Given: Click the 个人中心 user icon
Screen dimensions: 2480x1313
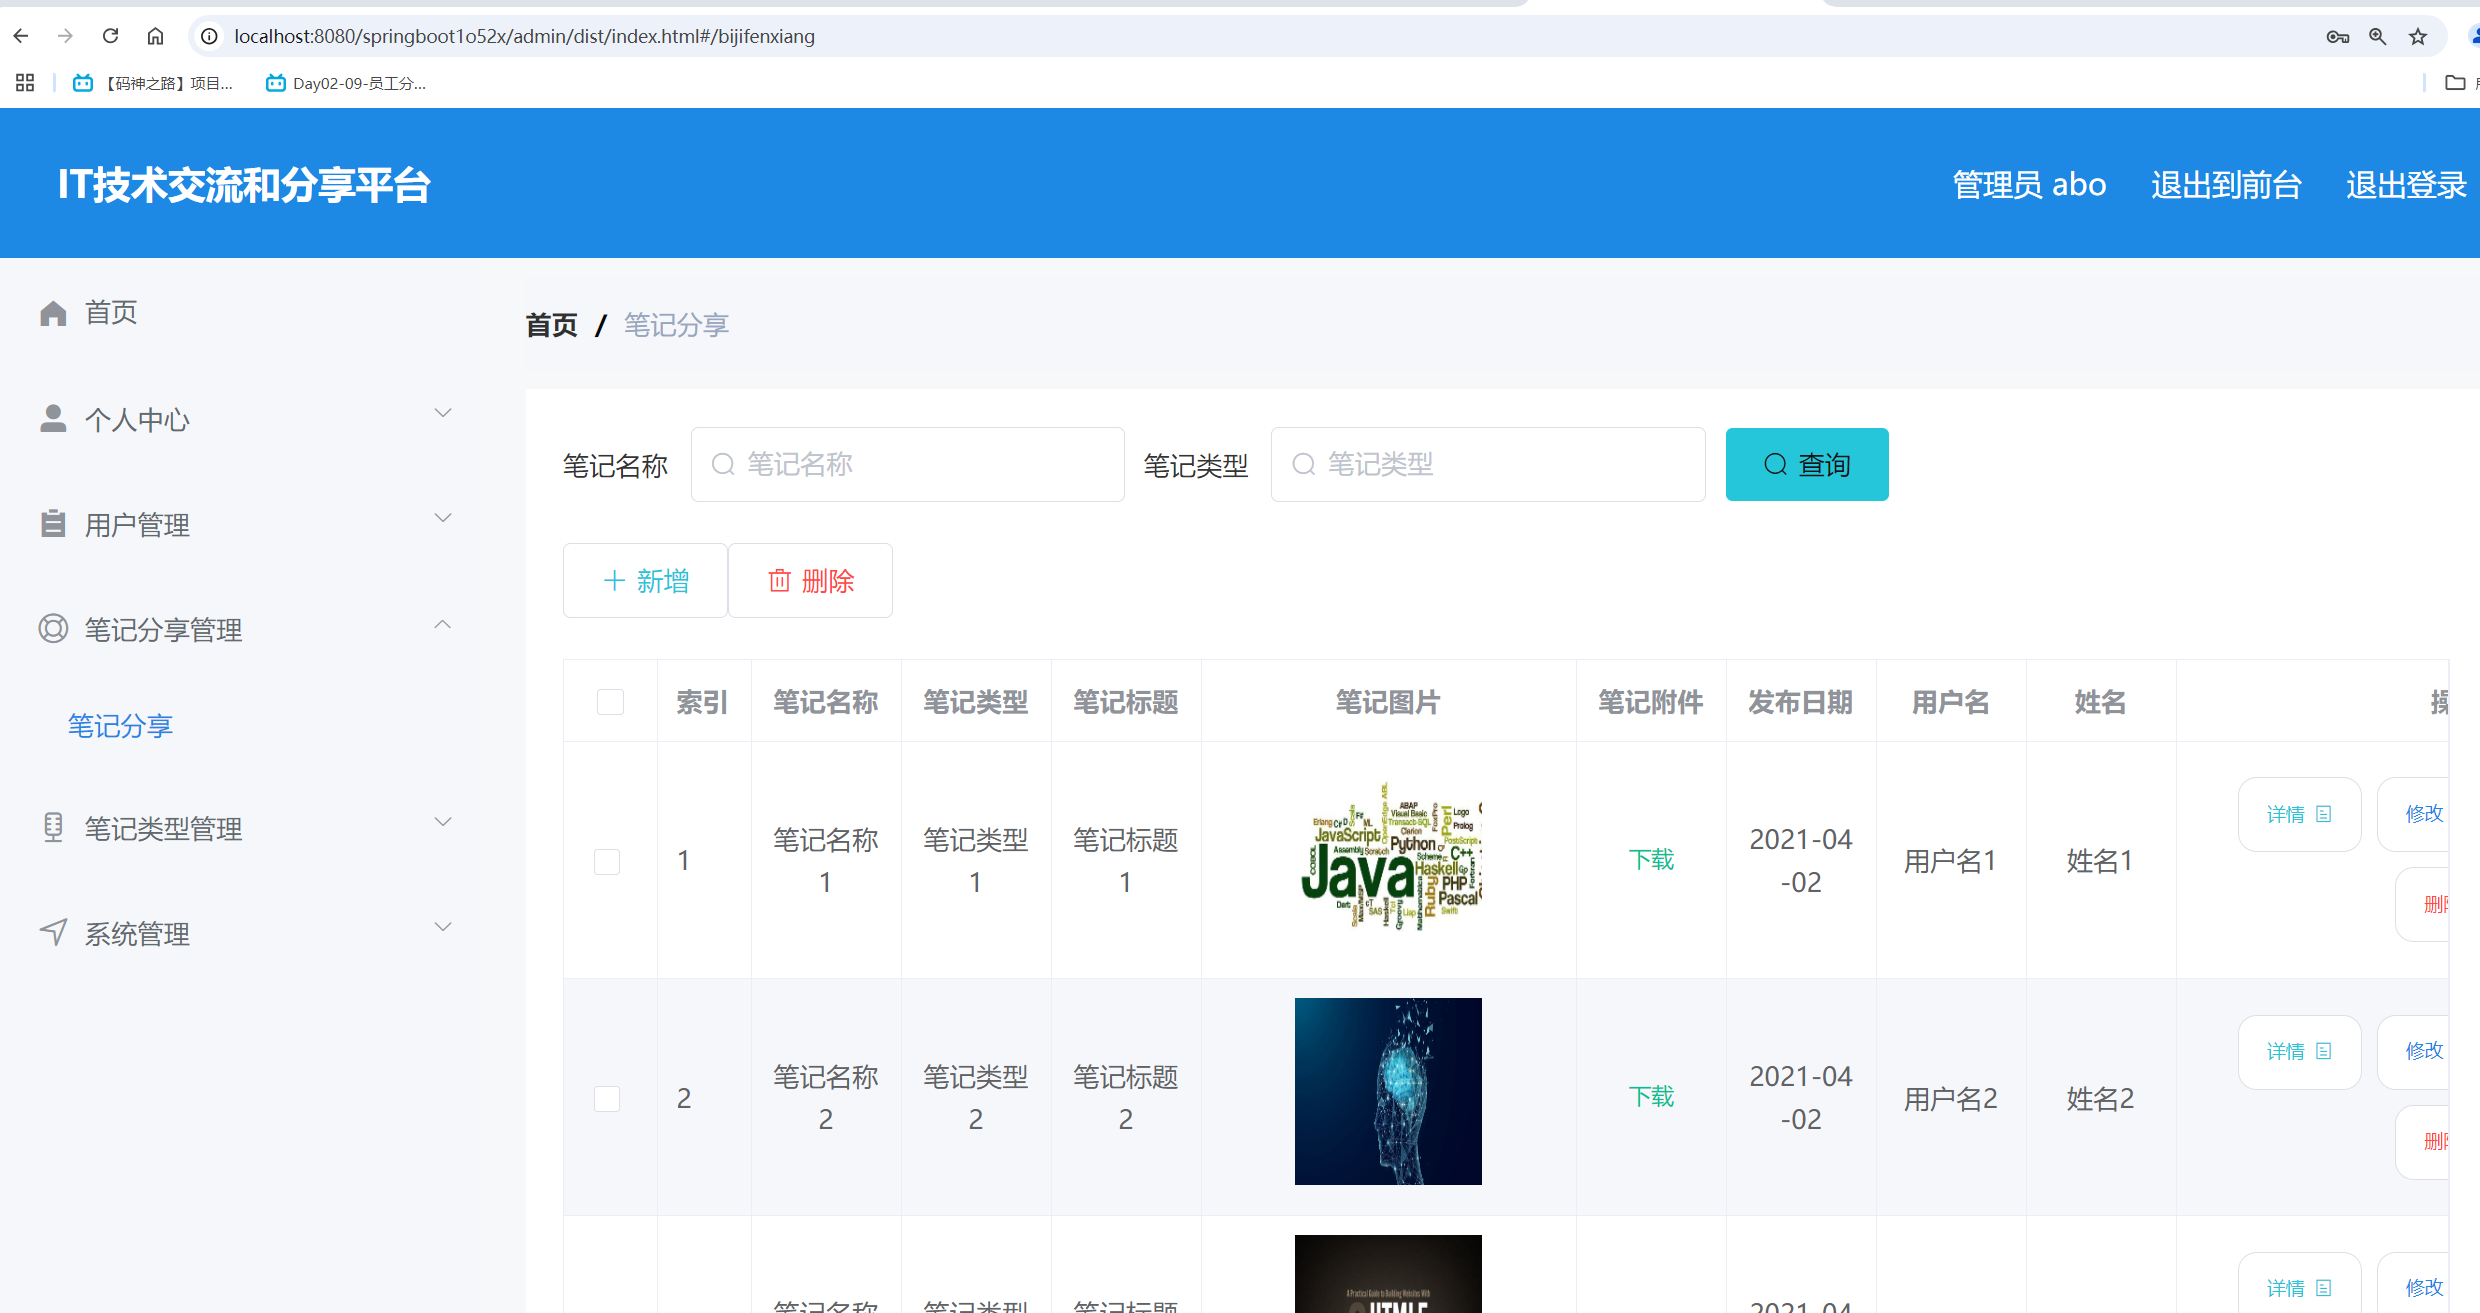Looking at the screenshot, I should [x=53, y=418].
